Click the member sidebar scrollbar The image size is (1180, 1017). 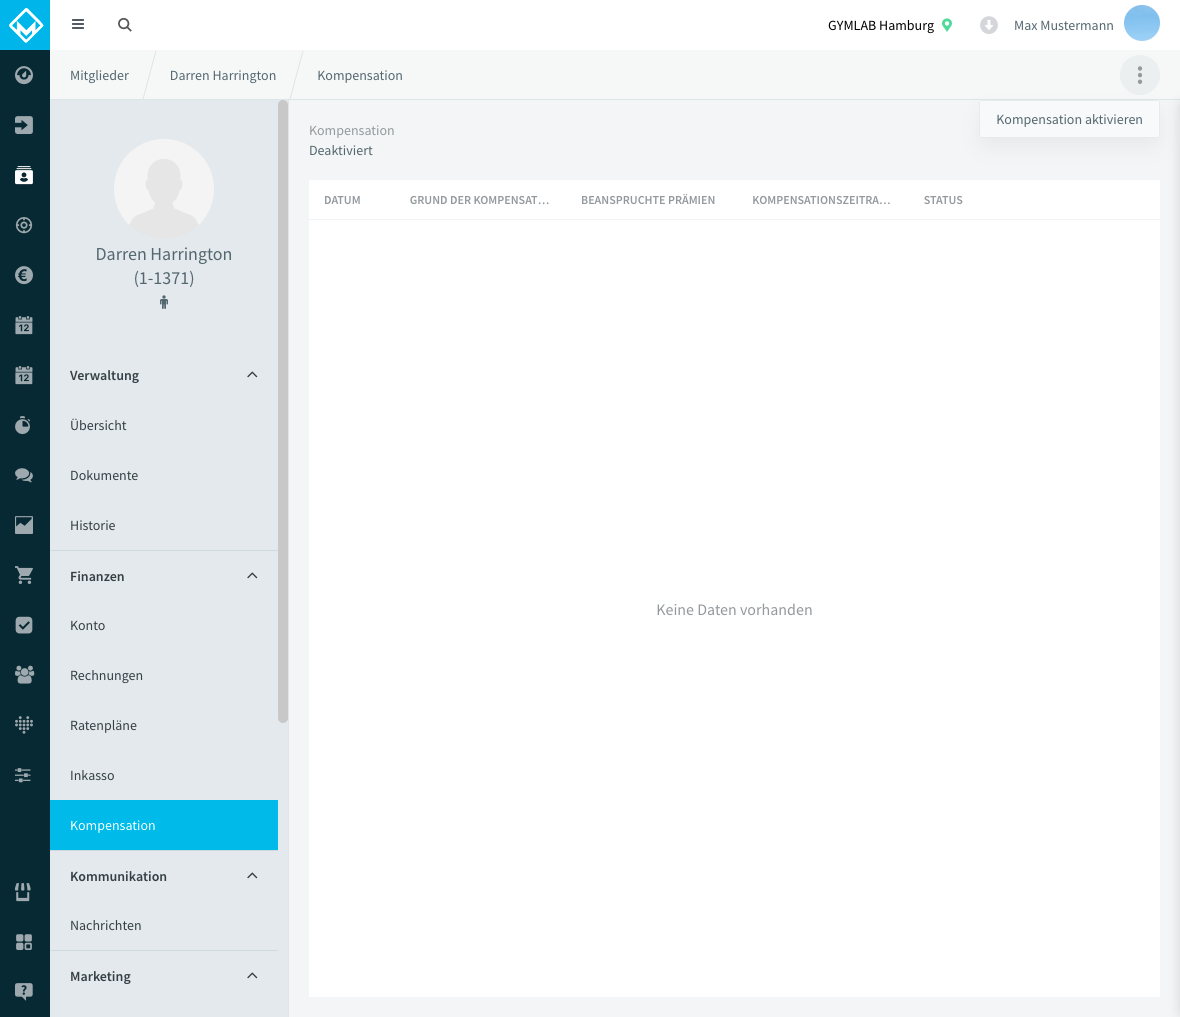[x=283, y=412]
